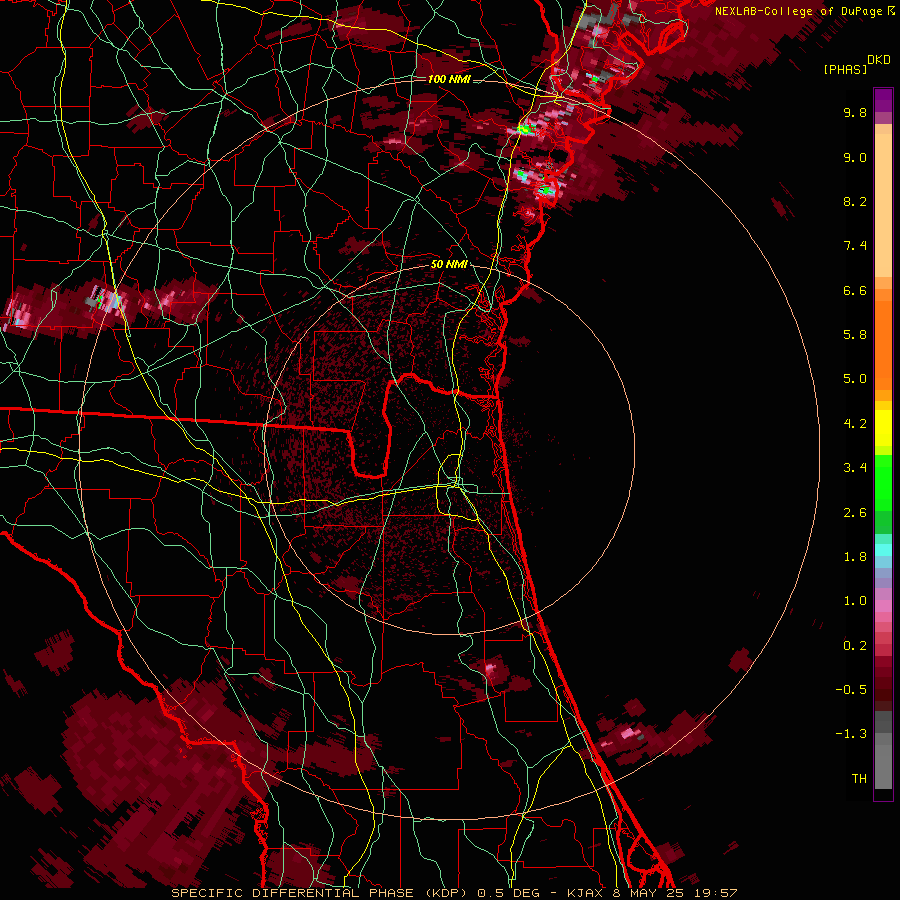
Task: Click the [PHAS] label above the color scale
Action: point(845,69)
